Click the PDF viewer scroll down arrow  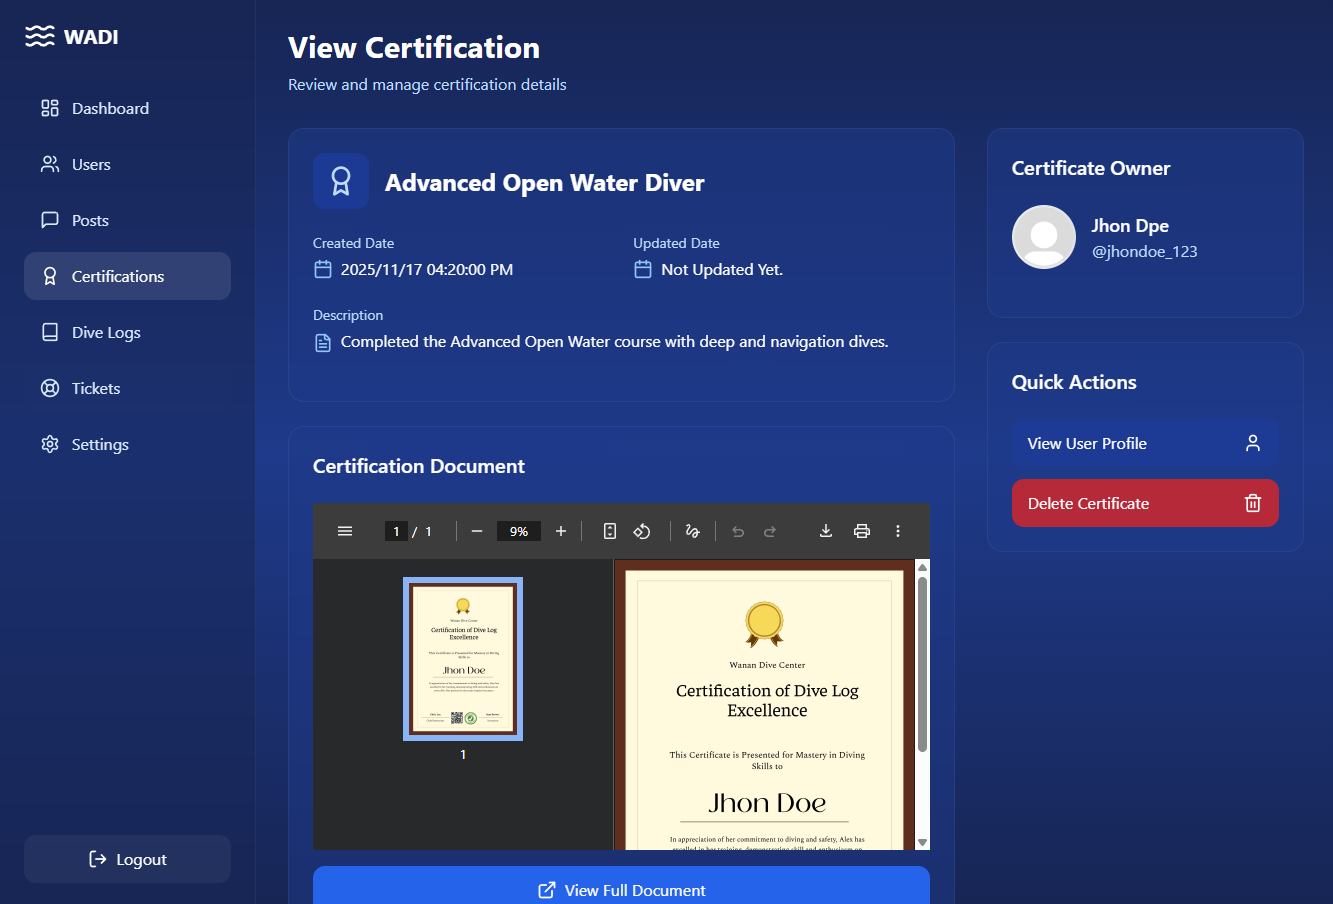point(922,842)
